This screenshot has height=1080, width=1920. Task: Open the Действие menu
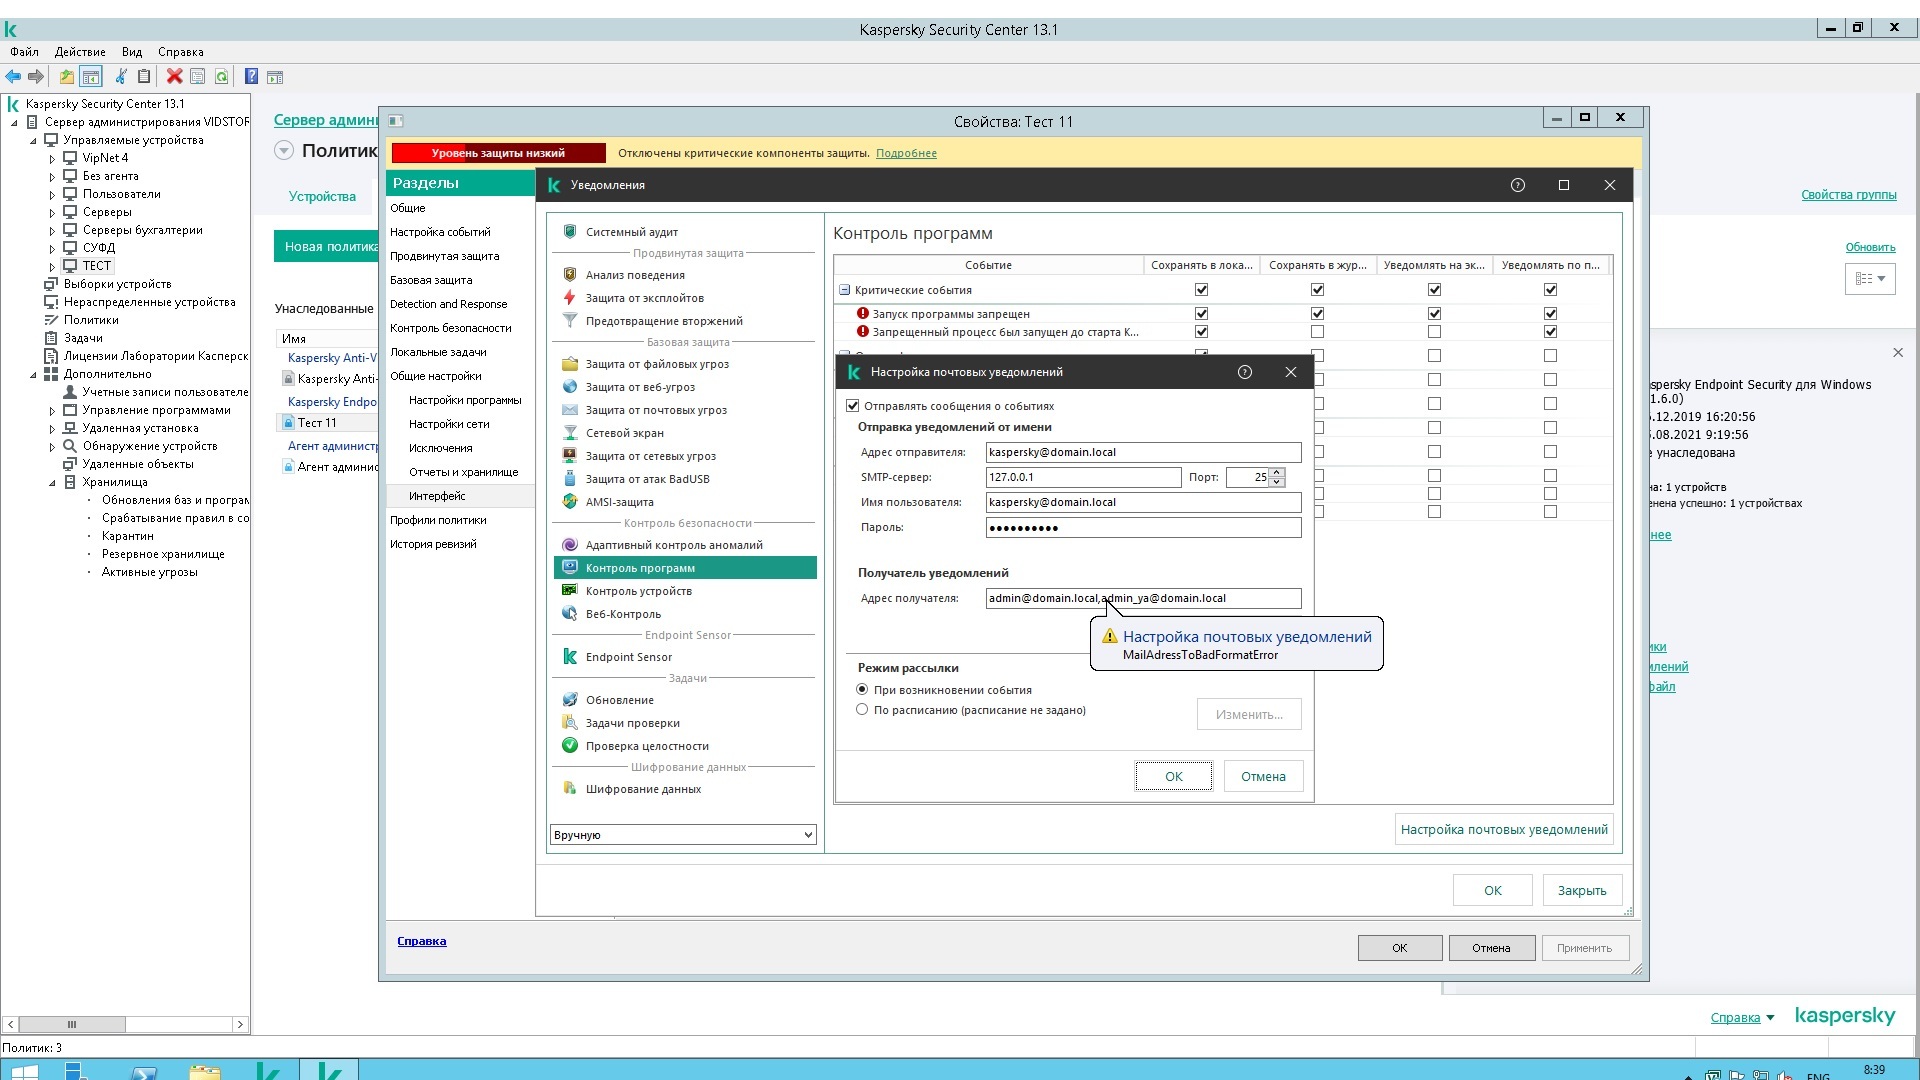click(80, 52)
